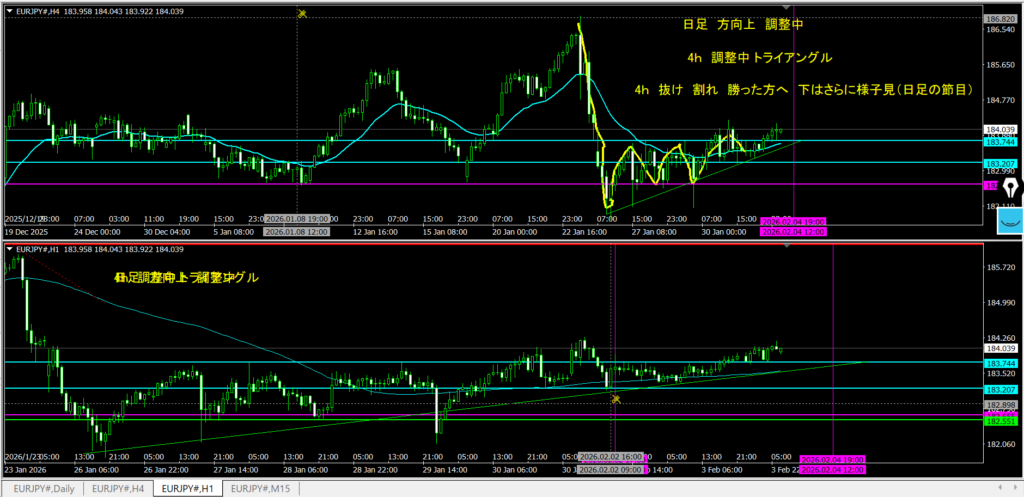The height and width of the screenshot is (497, 1024).
Task: Click the gray chart shift triangle on H1 chart
Action: point(784,248)
